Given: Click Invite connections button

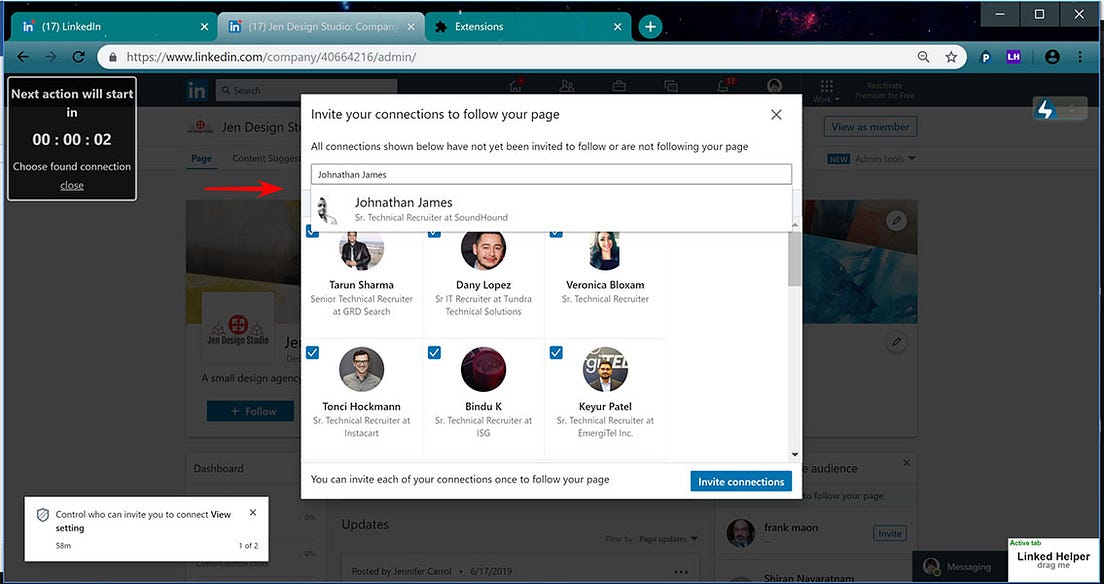Looking at the screenshot, I should [741, 482].
